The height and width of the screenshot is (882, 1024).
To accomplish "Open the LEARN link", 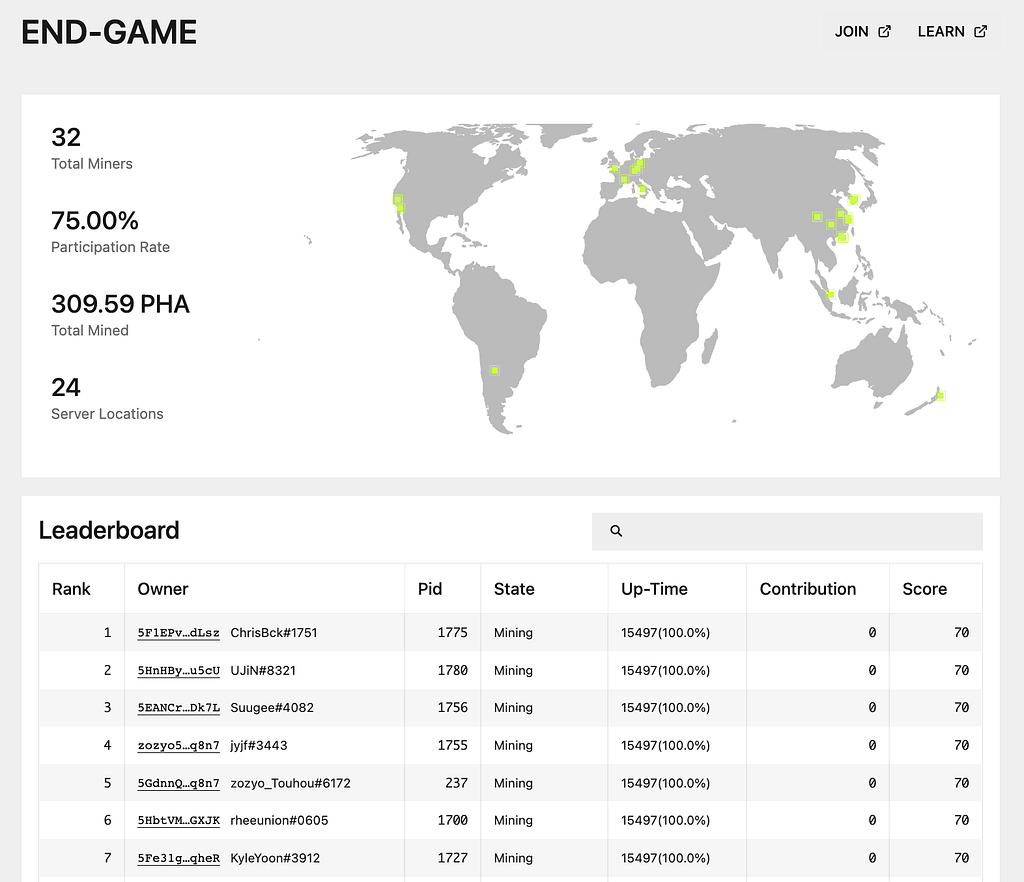I will [x=952, y=31].
